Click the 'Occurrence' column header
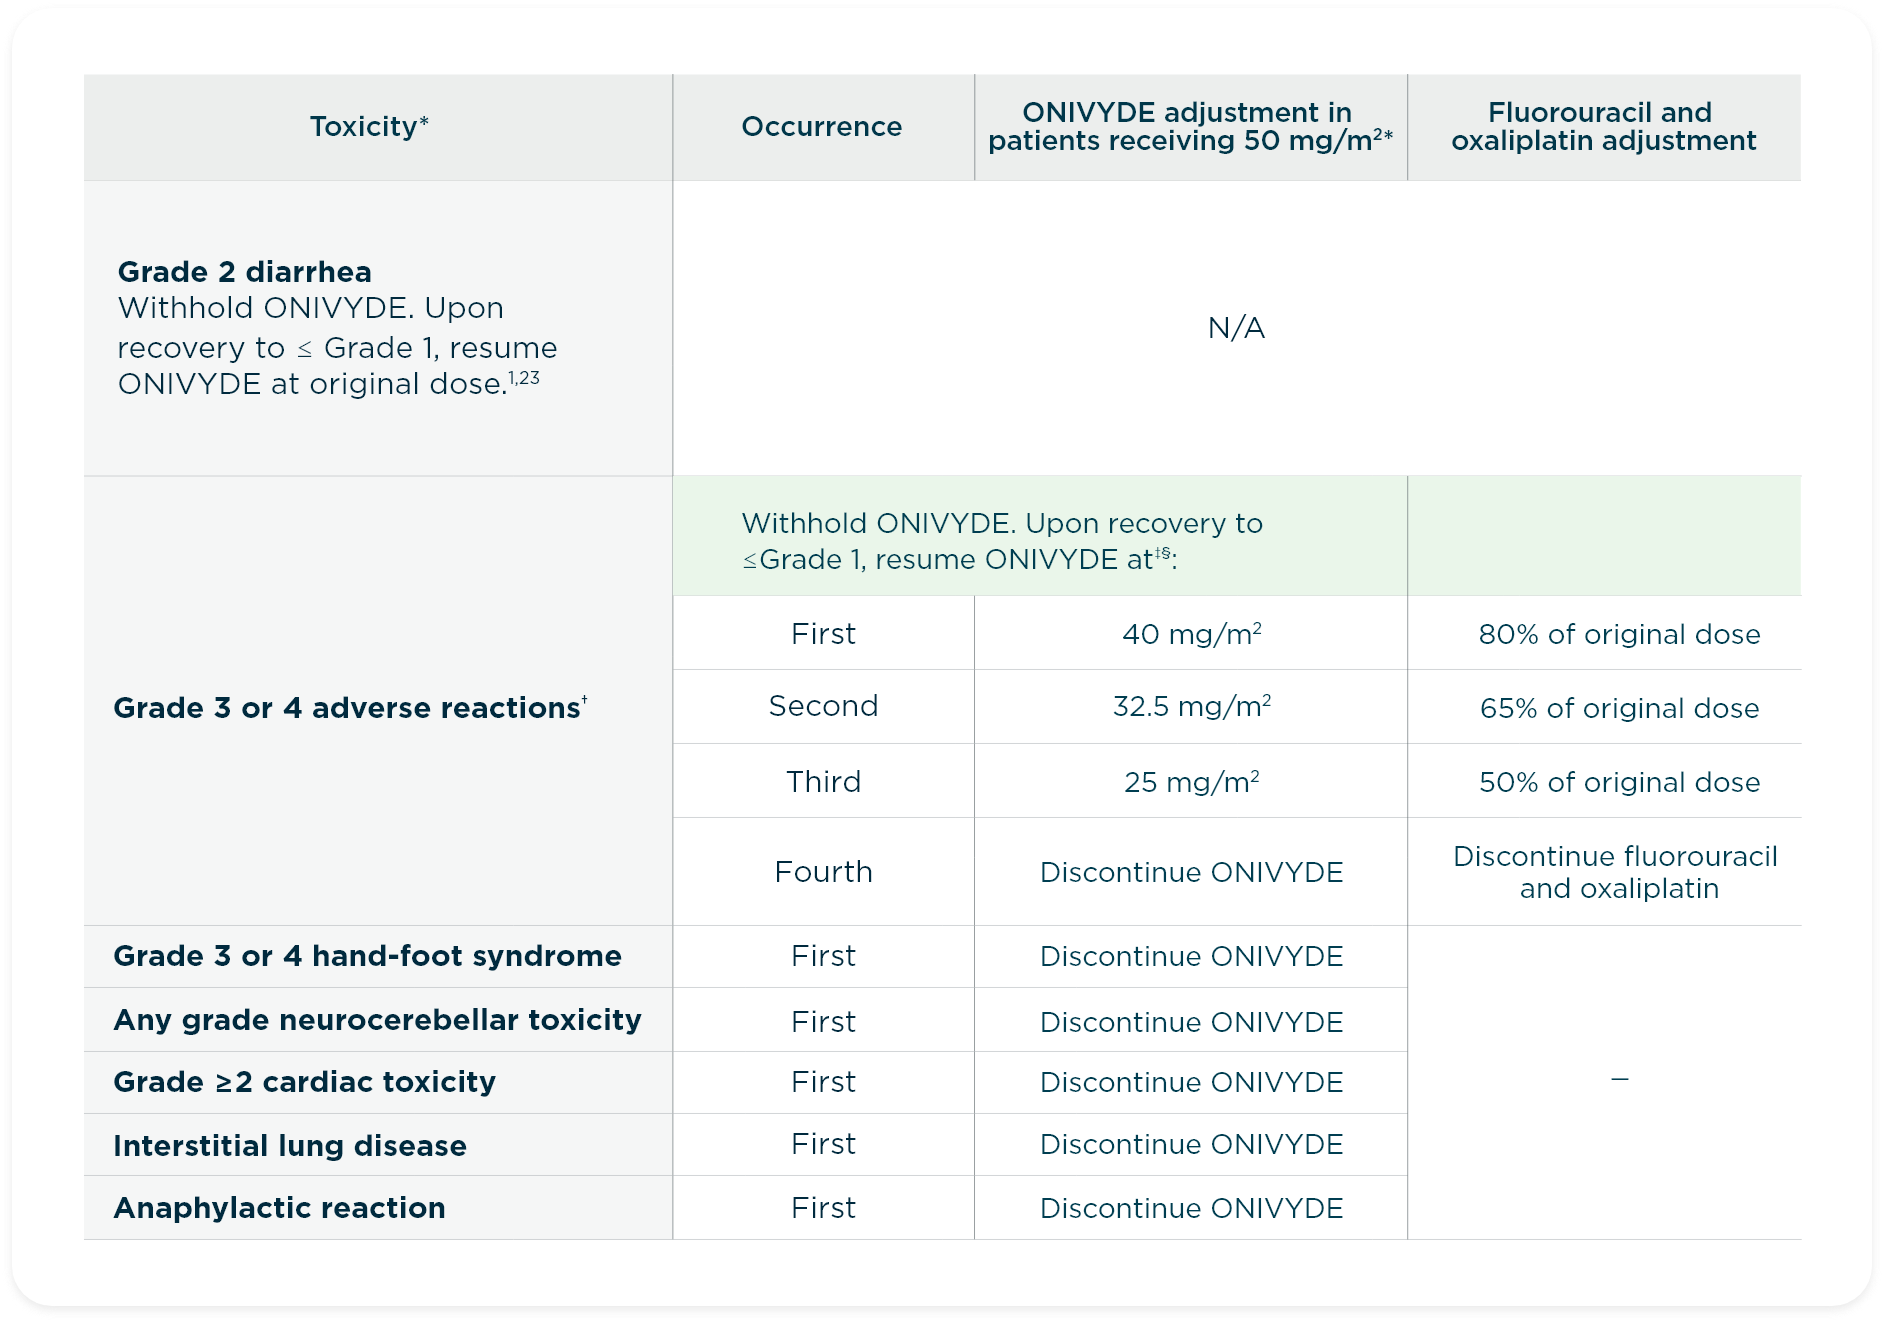Viewport: 1884px width, 1322px height. pos(822,126)
